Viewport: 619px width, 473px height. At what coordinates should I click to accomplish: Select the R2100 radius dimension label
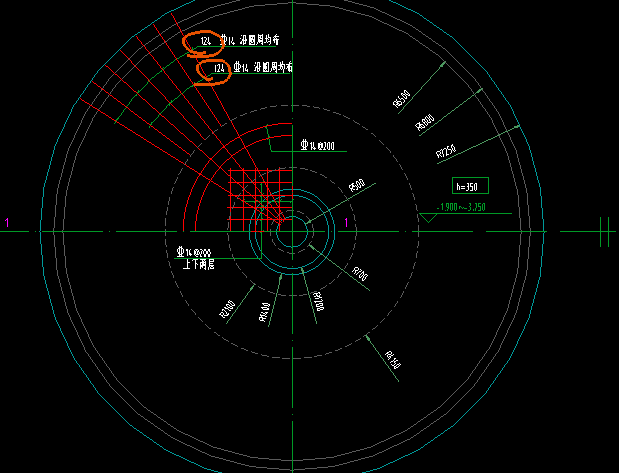click(x=227, y=309)
